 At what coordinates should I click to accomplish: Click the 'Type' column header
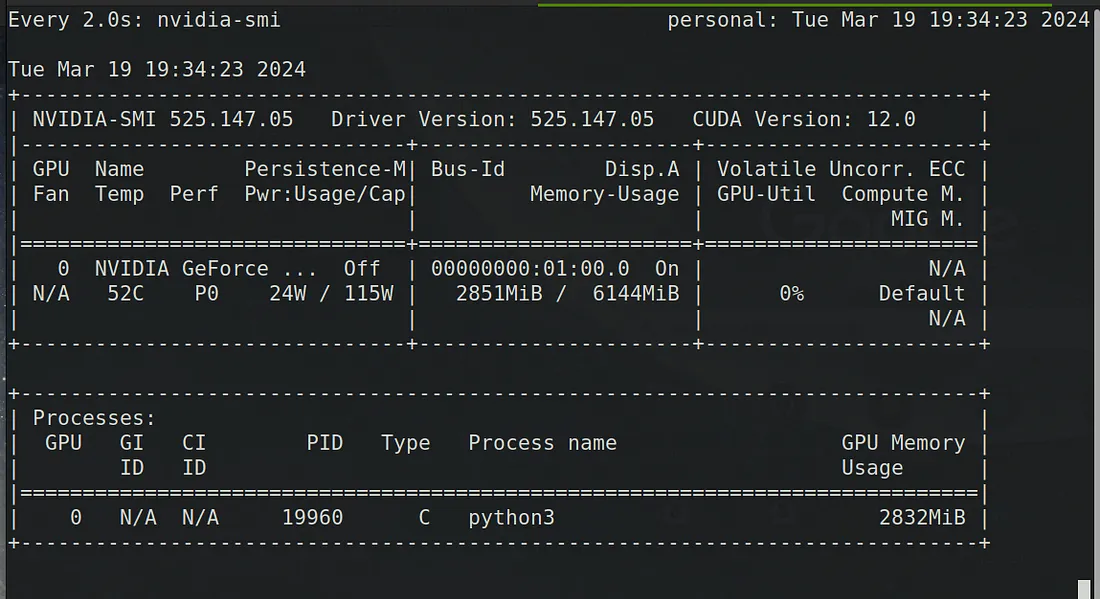pyautogui.click(x=405, y=443)
